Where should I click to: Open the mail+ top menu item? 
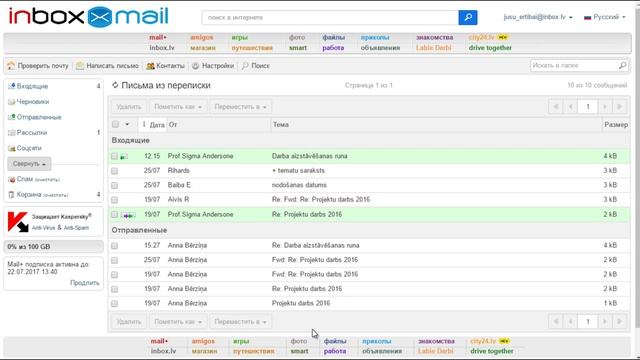tap(158, 37)
